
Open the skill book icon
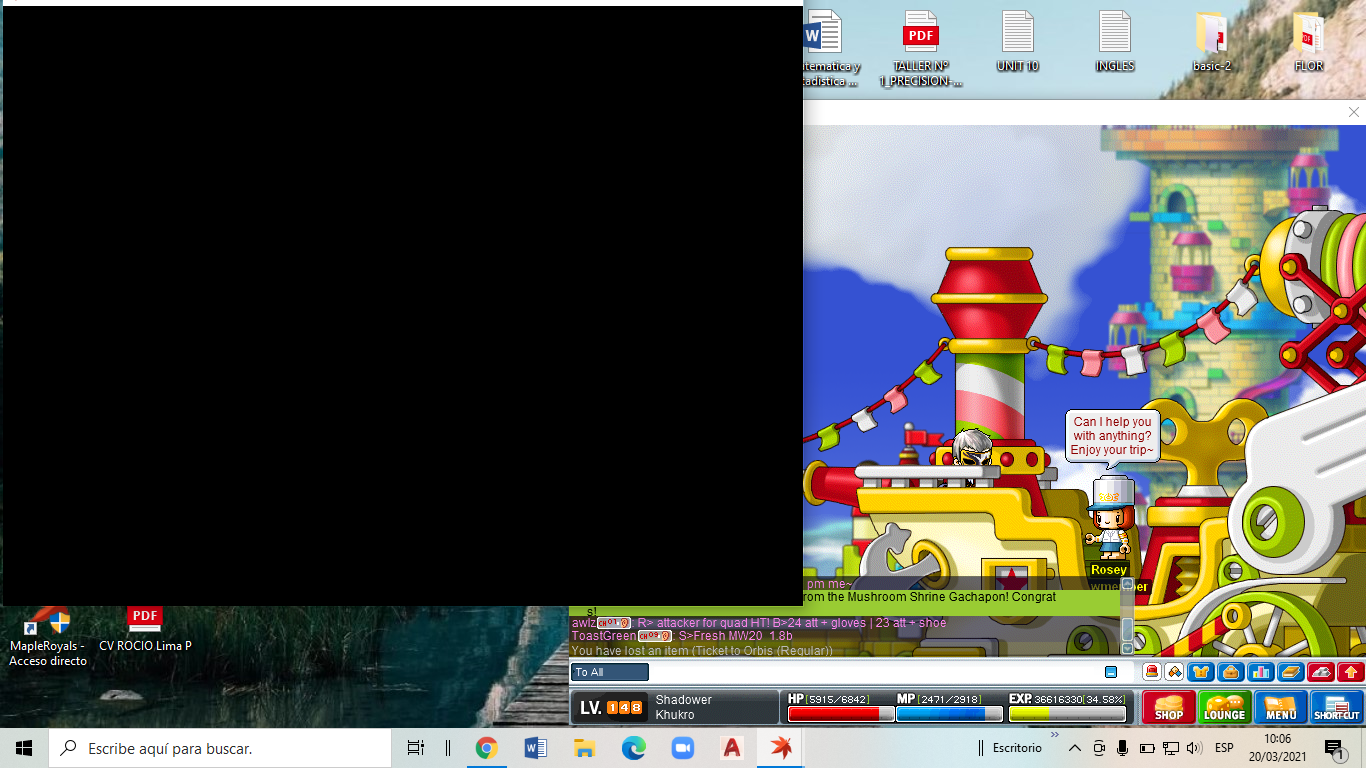click(1291, 672)
